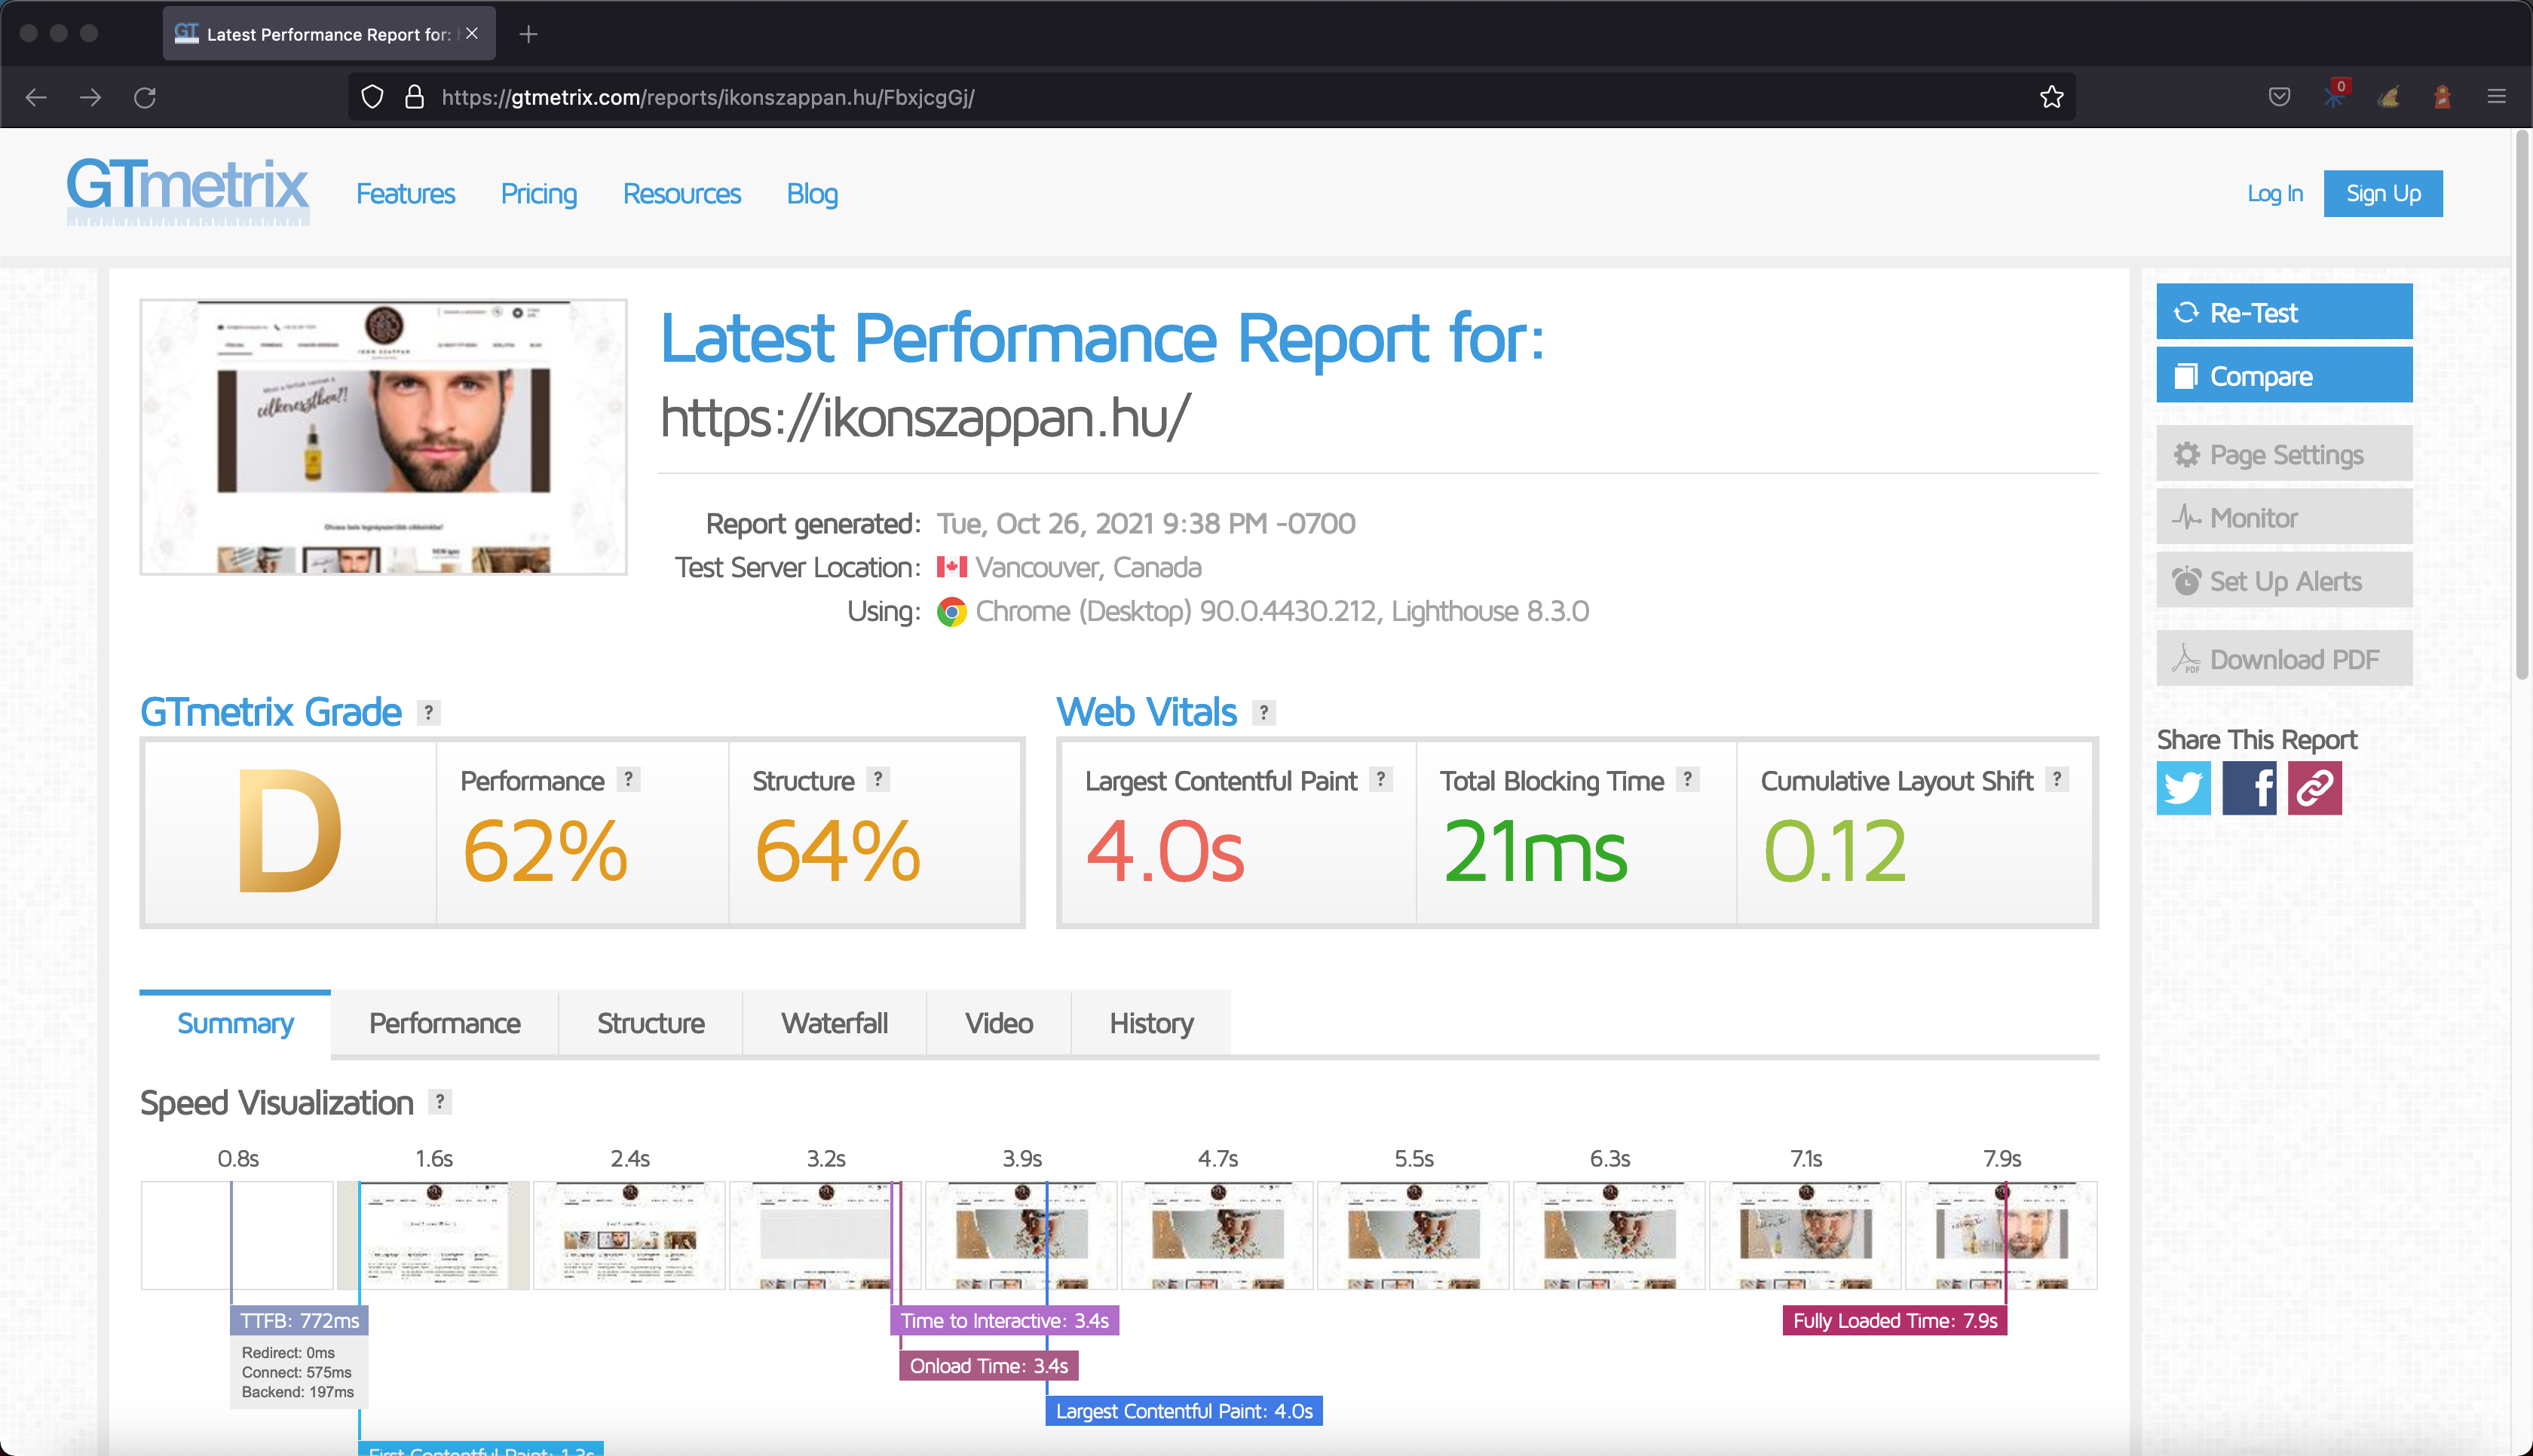Copy report link via chain icon
The image size is (2533, 1456).
(2314, 788)
